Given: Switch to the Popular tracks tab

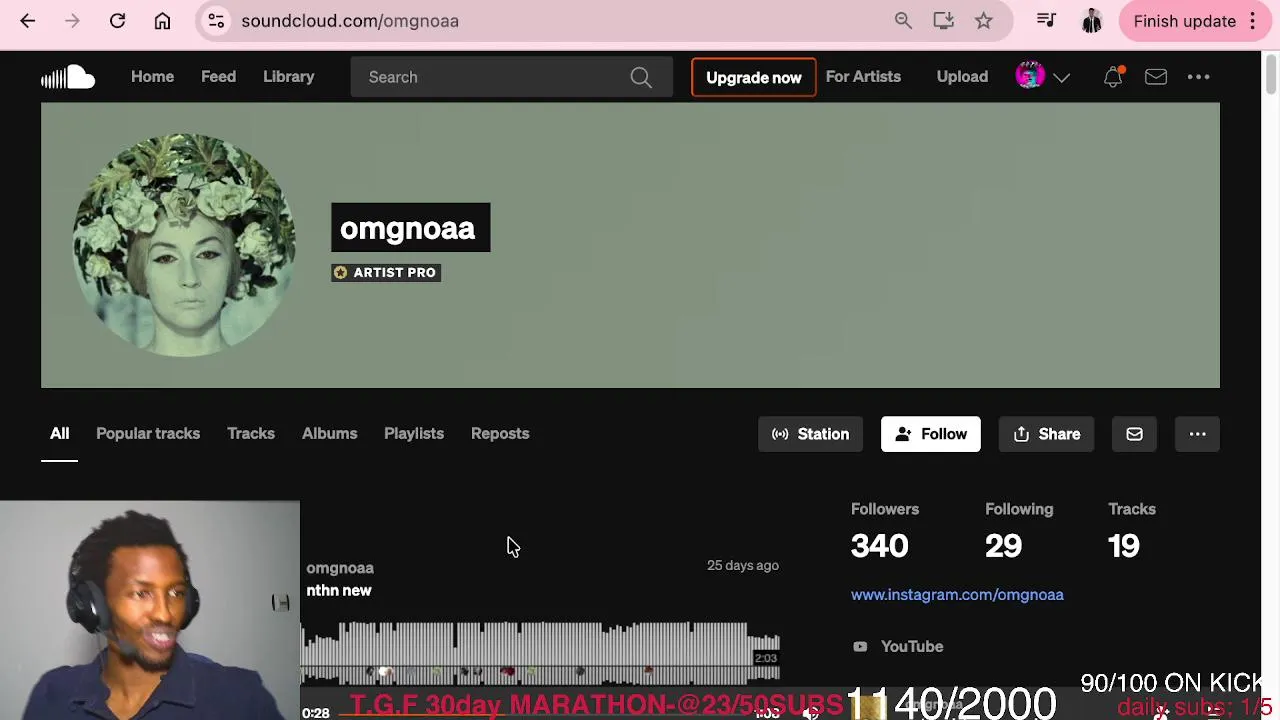Looking at the screenshot, I should coord(148,433).
